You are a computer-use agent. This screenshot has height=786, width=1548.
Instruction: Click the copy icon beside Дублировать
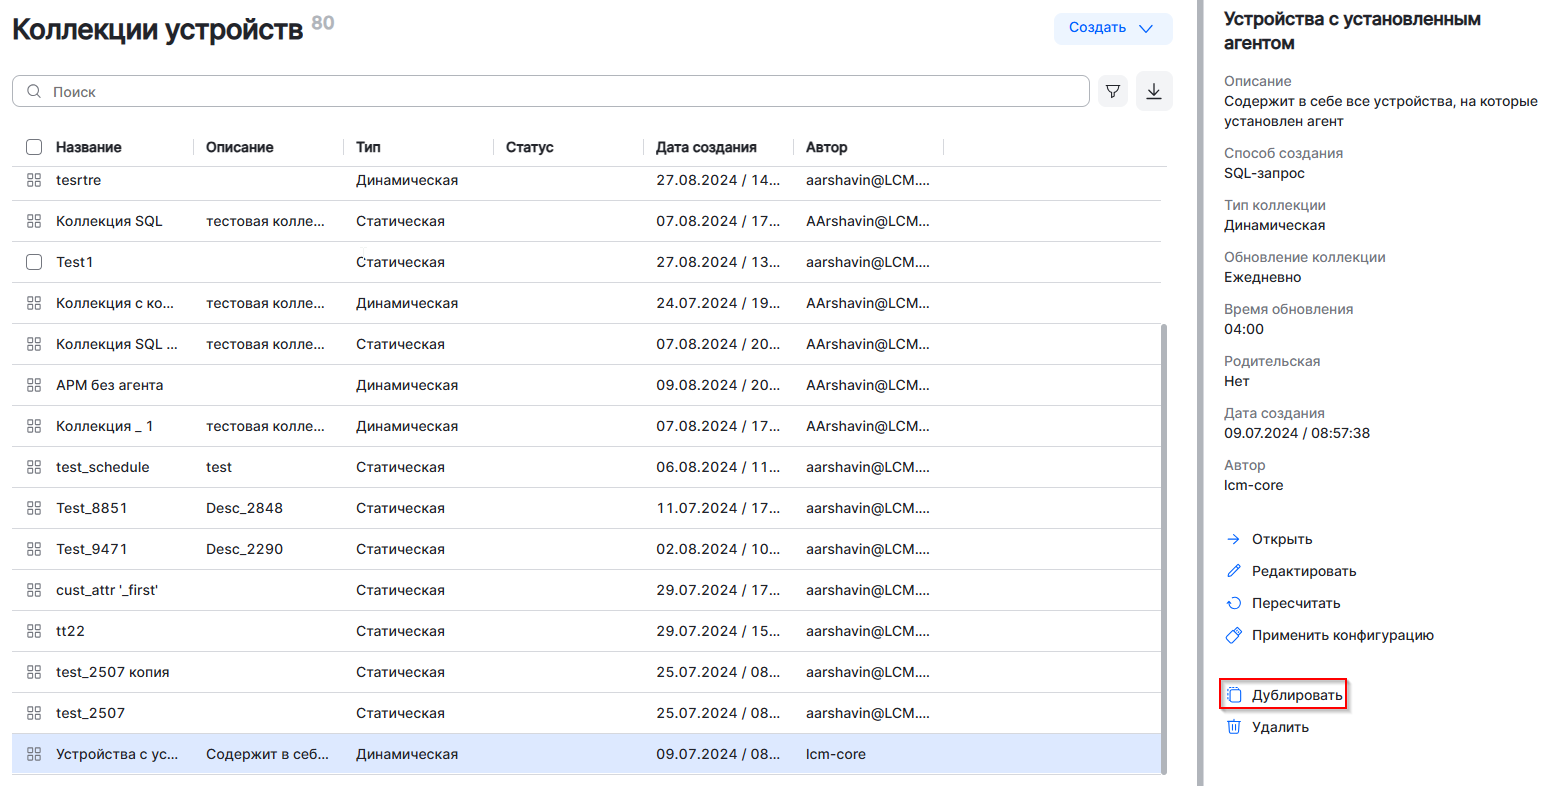coord(1234,695)
